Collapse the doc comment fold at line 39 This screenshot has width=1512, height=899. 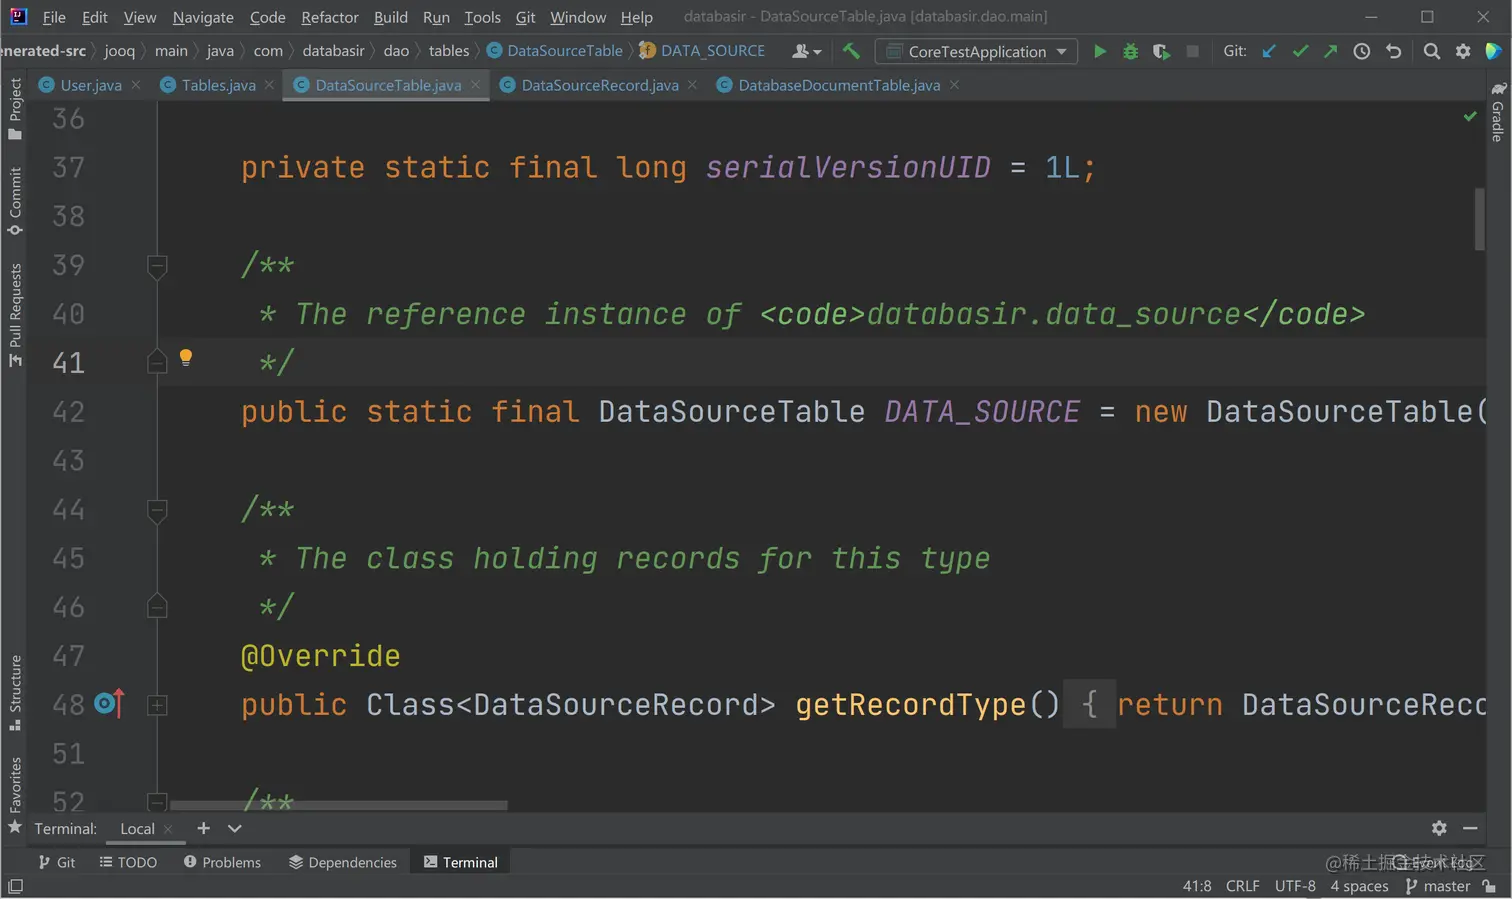[x=157, y=265]
